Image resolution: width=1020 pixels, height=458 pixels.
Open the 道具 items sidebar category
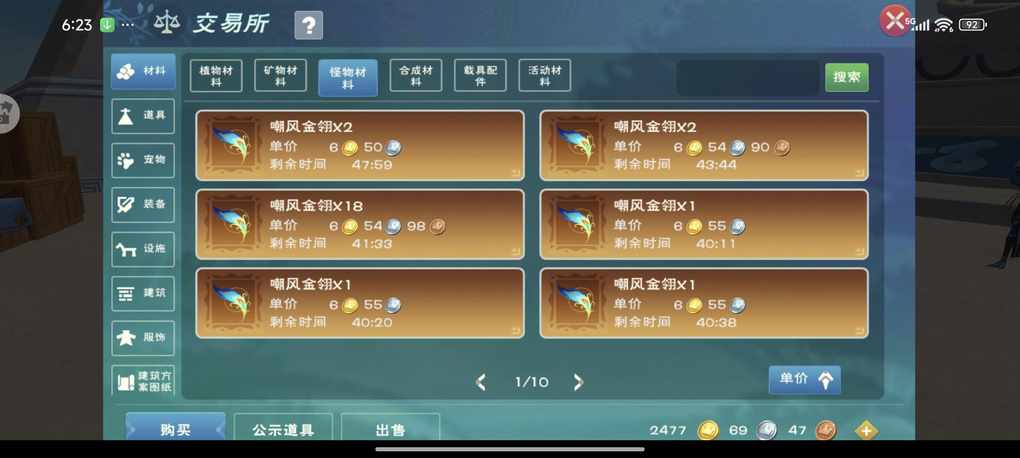pos(143,116)
